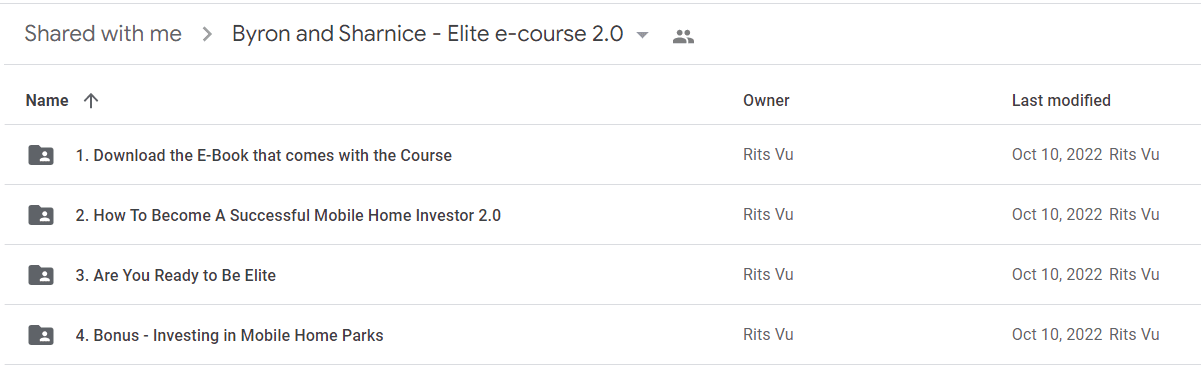1201x366 pixels.
Task: Click the folder icon for Are You Ready to Be Elite
Action: pyautogui.click(x=41, y=275)
